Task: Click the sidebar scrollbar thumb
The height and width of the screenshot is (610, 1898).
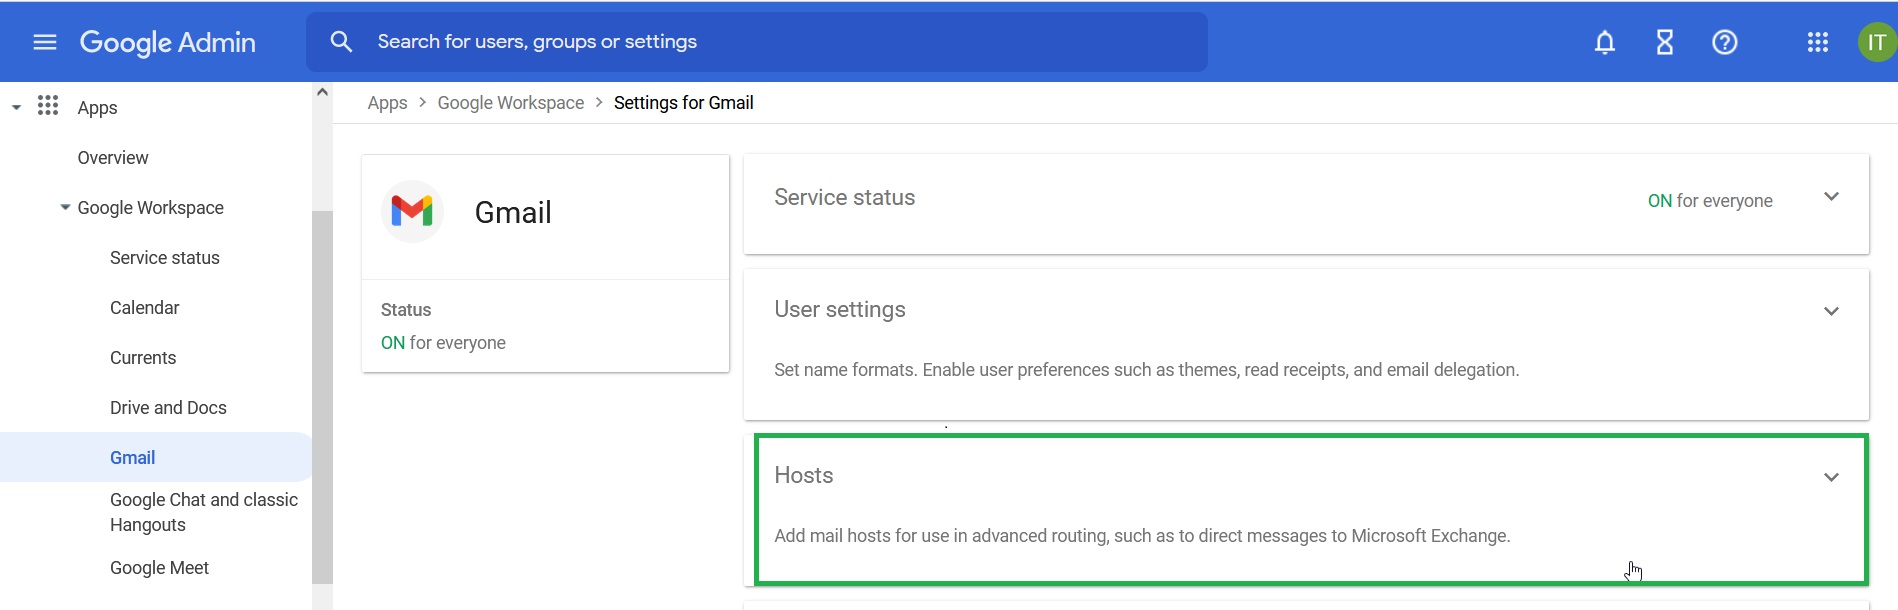Action: tap(322, 397)
